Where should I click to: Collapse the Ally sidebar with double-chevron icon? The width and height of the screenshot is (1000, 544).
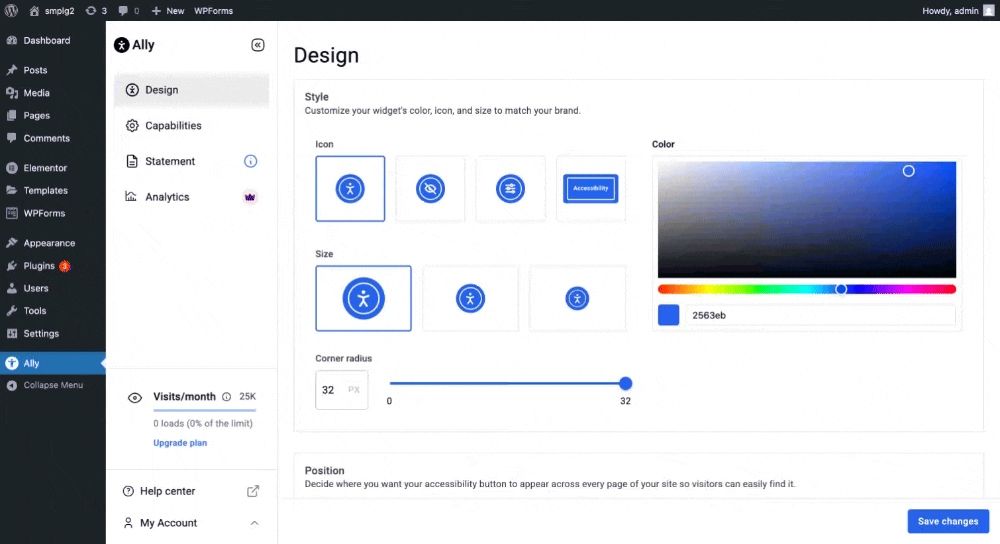(257, 45)
